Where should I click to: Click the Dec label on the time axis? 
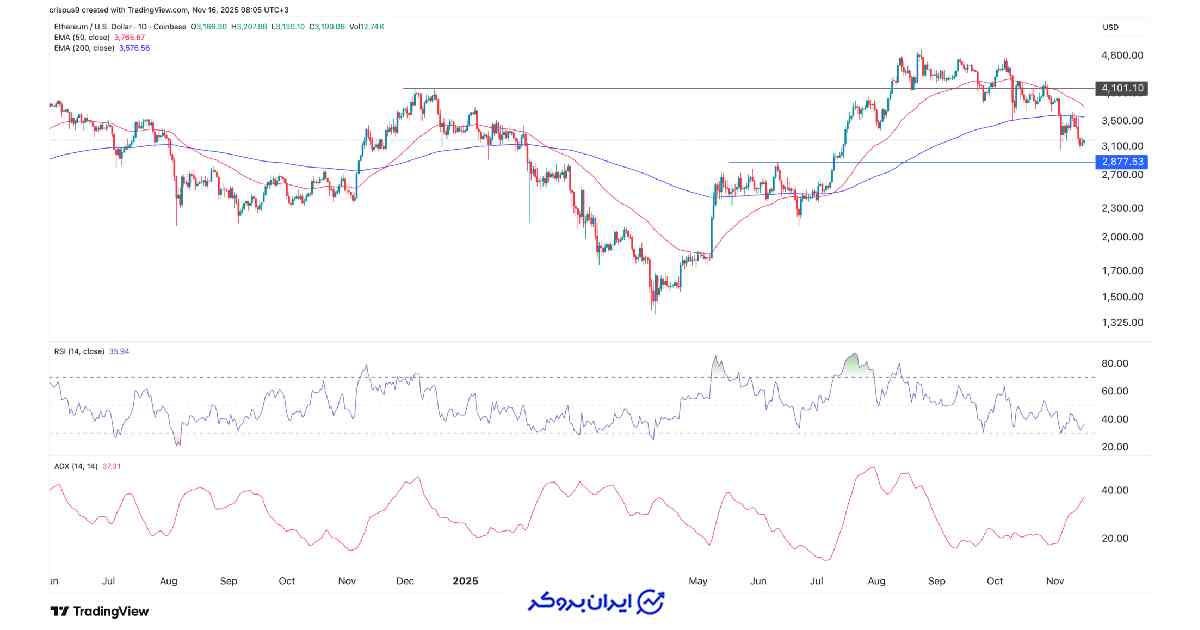click(408, 580)
